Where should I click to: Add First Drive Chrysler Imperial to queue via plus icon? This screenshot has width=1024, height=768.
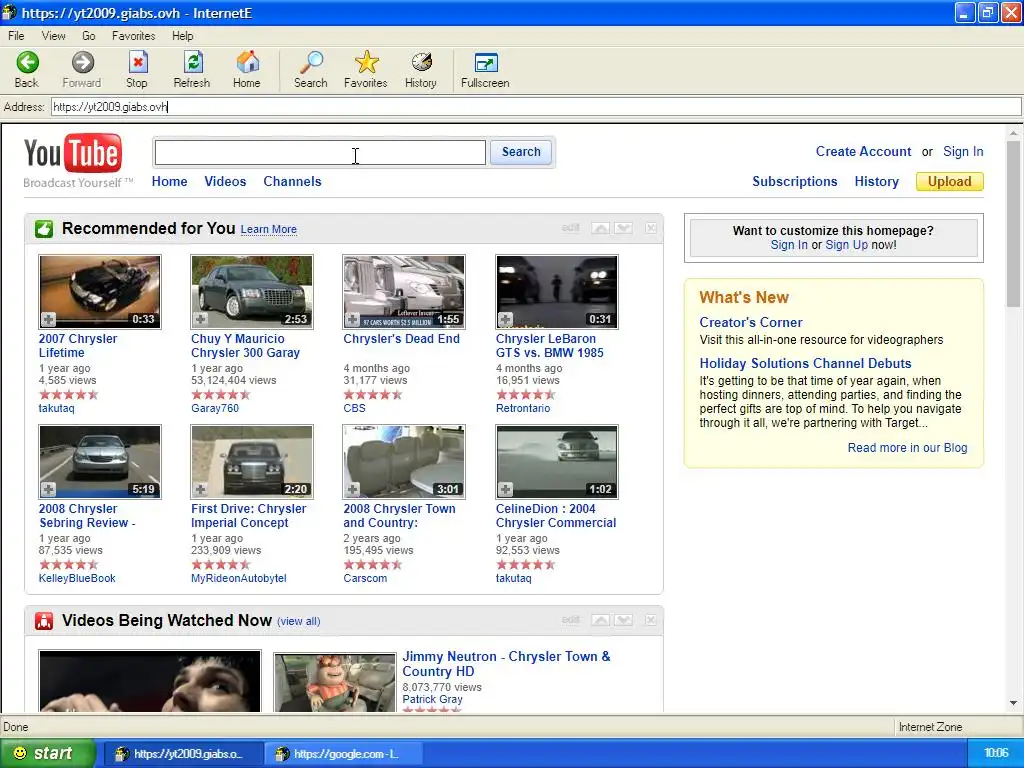200,489
